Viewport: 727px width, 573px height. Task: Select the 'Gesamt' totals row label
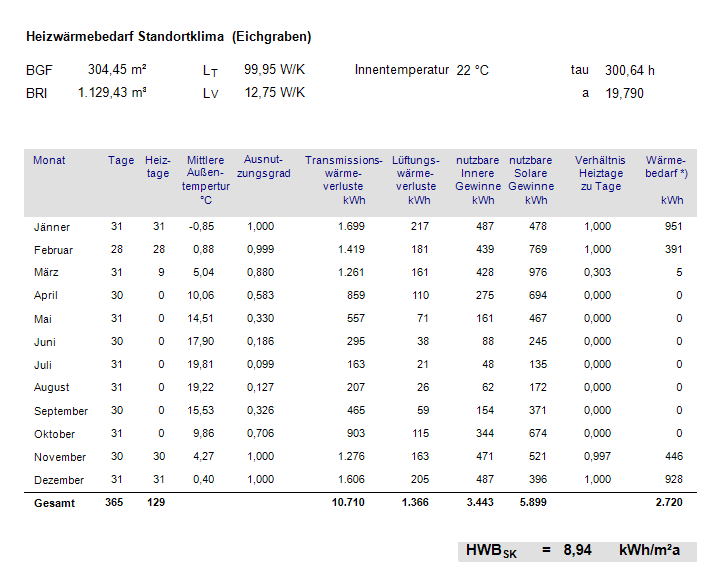pos(54,503)
